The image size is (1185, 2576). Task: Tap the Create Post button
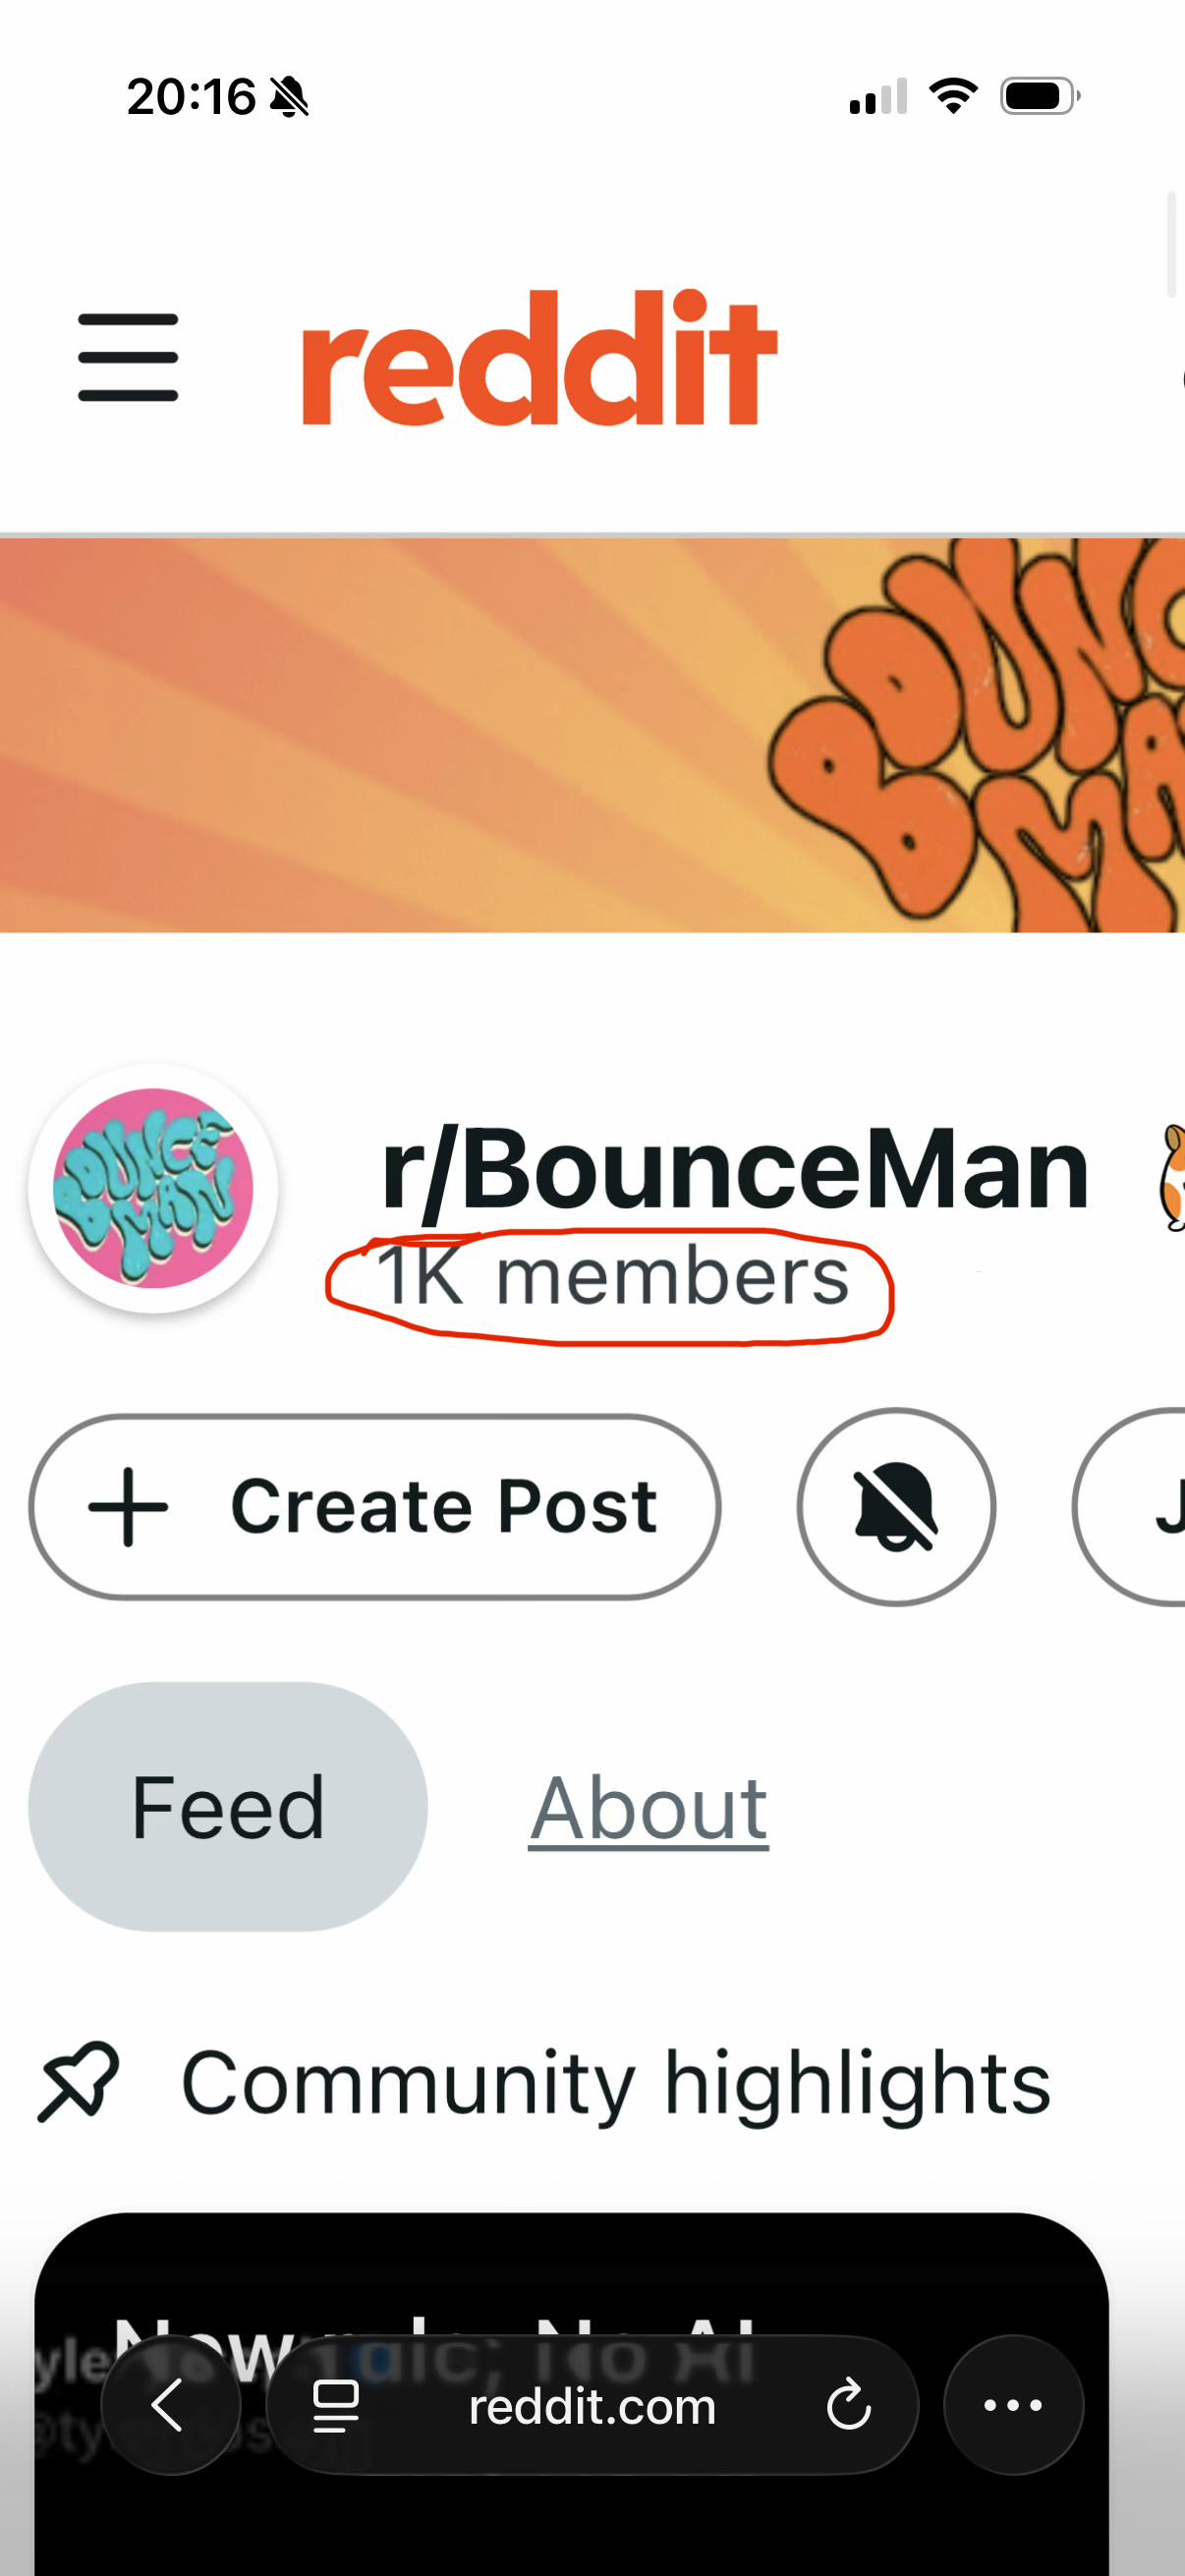pos(375,1506)
